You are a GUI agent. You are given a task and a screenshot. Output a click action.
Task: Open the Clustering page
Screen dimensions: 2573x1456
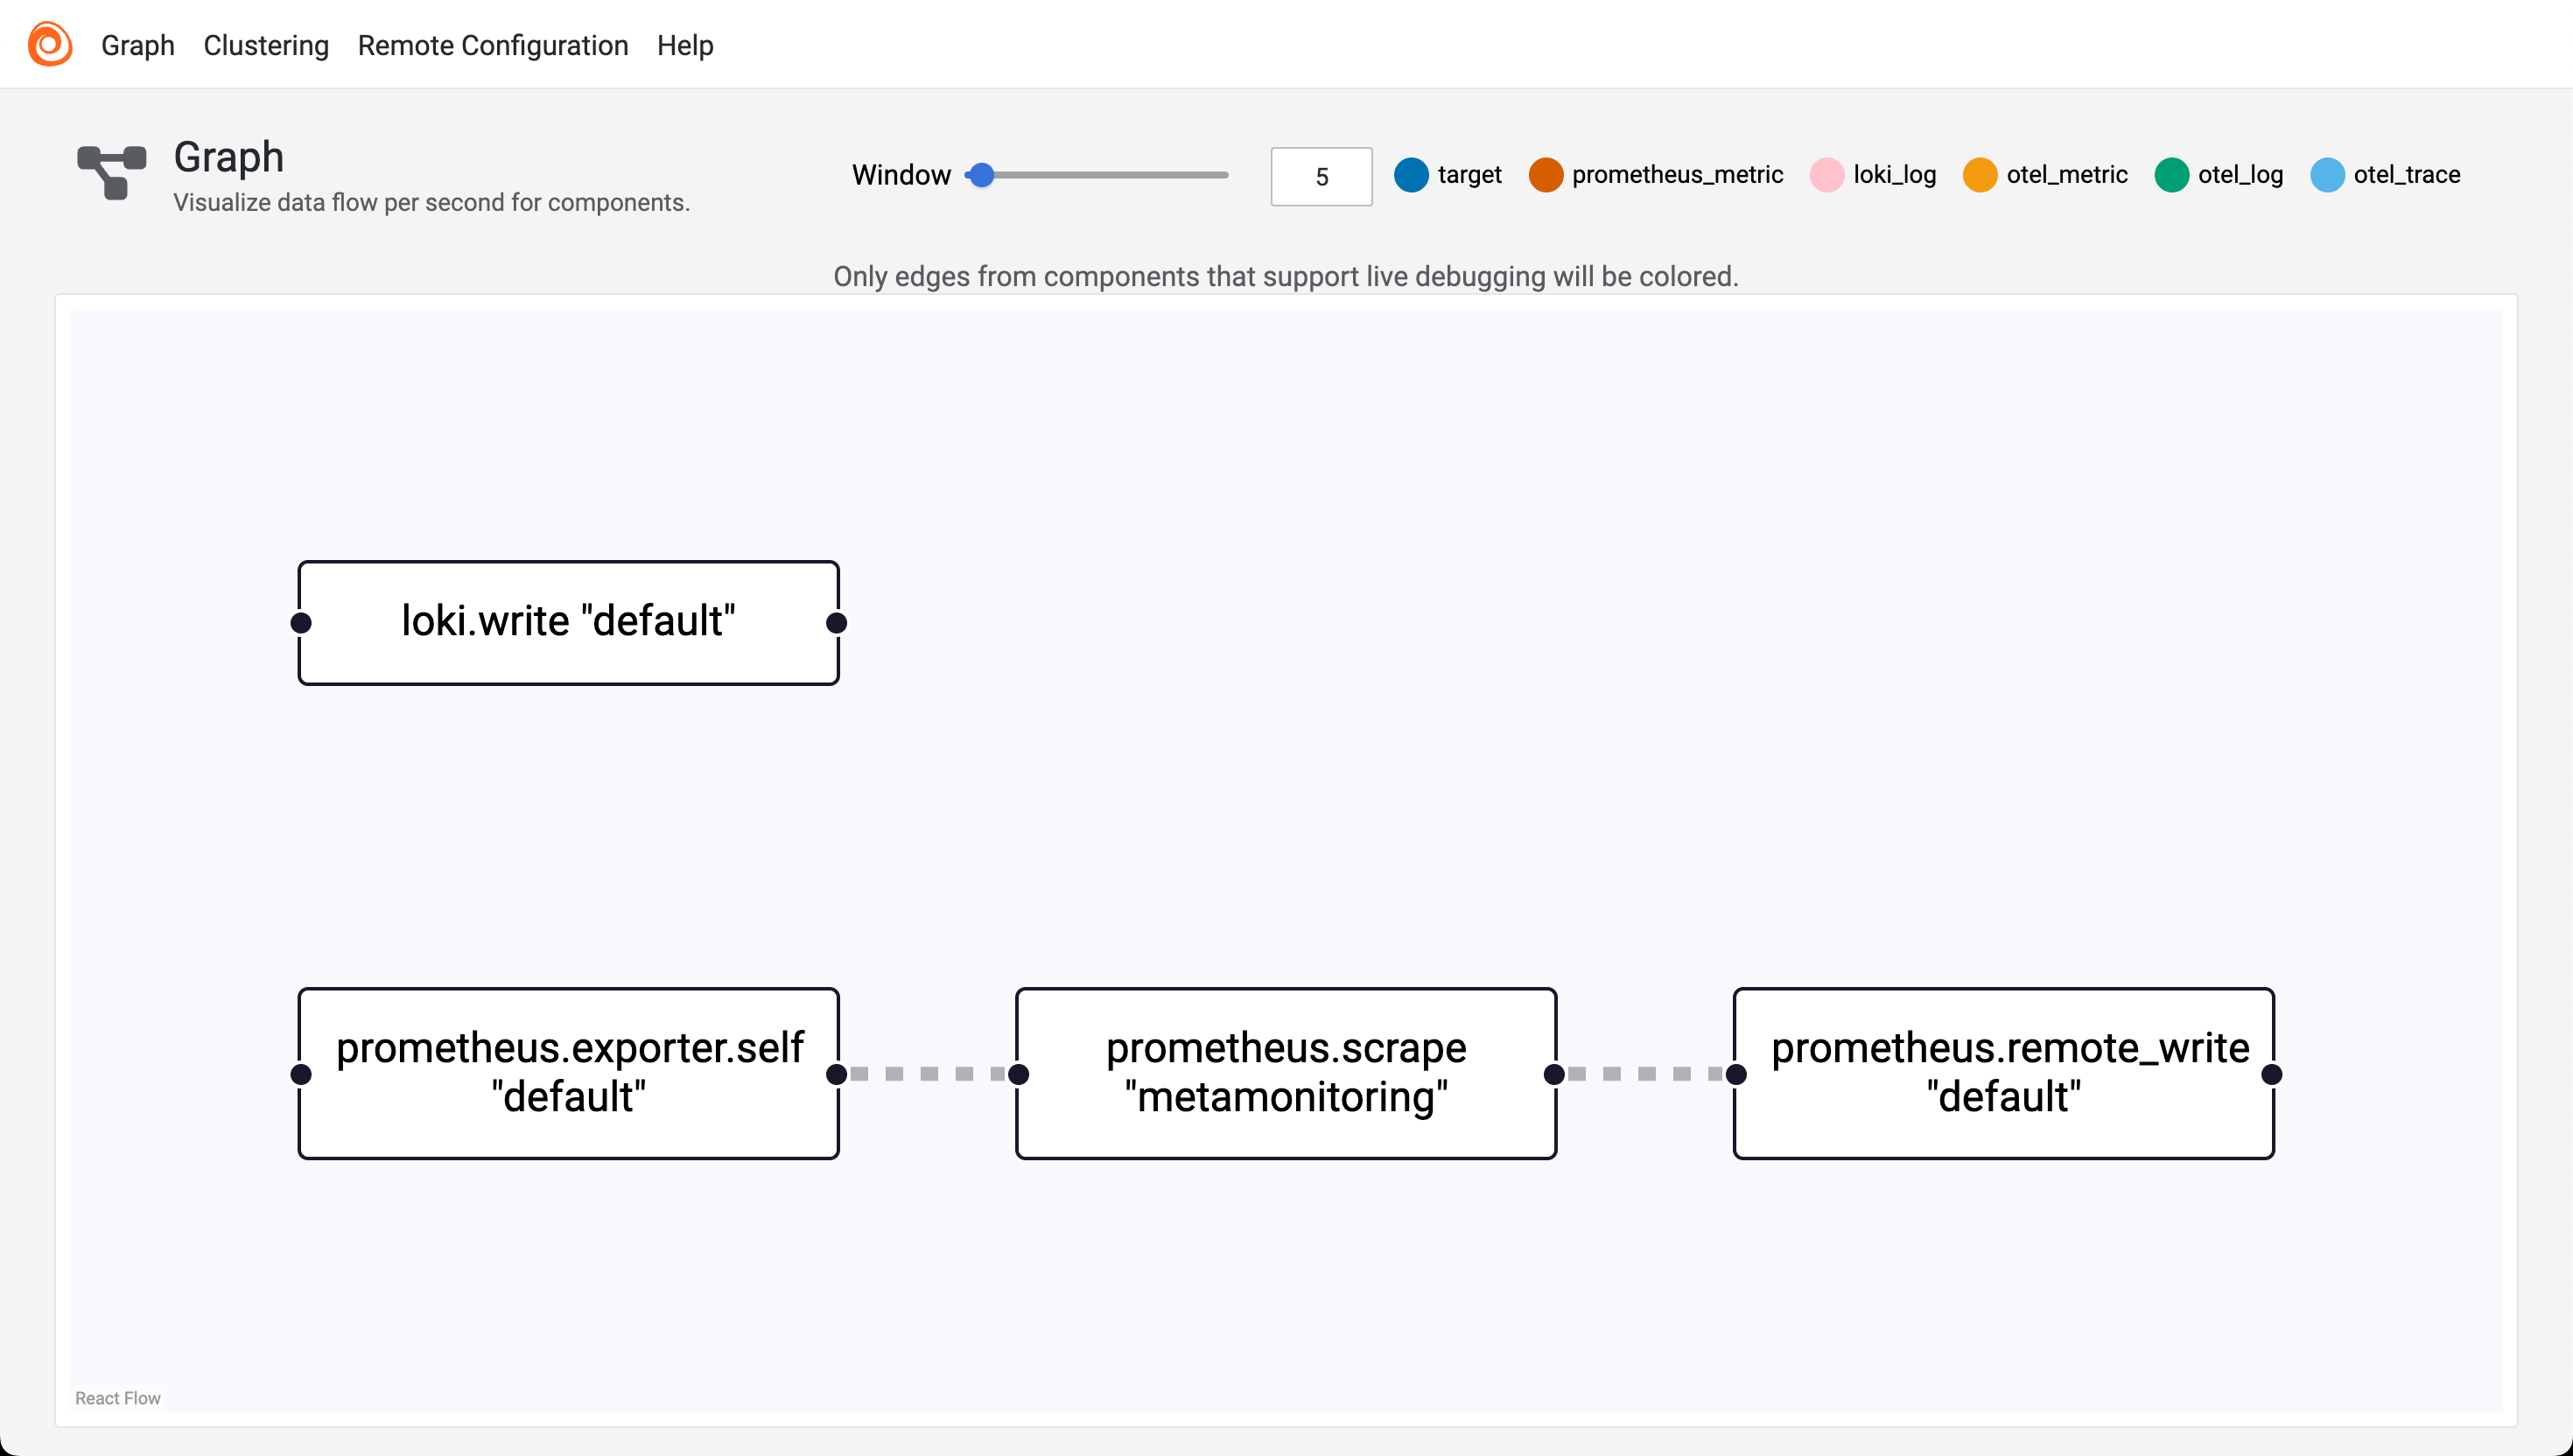(x=266, y=45)
